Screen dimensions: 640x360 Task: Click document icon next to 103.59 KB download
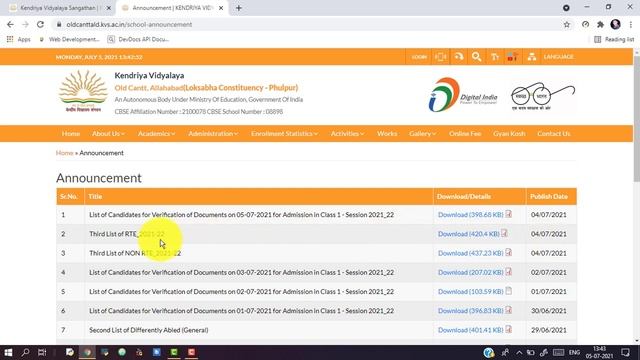pyautogui.click(x=509, y=291)
